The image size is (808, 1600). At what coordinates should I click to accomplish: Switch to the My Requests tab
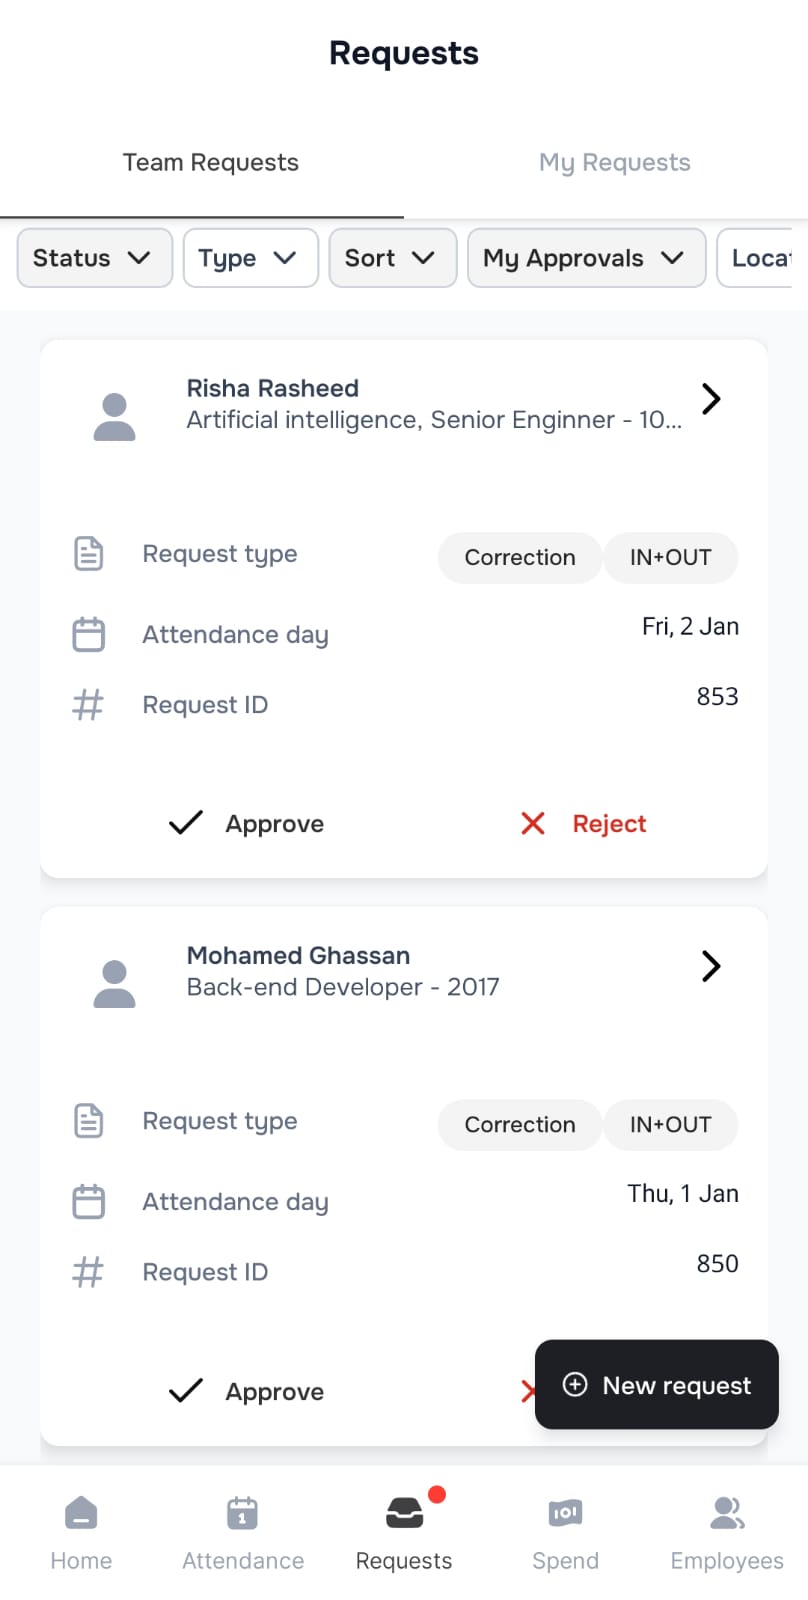pos(614,162)
